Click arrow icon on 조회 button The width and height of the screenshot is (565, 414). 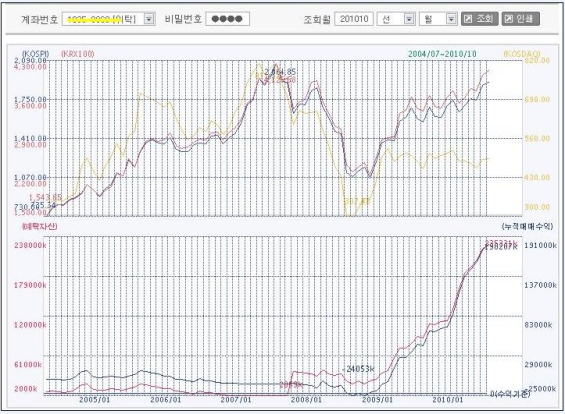pyautogui.click(x=468, y=19)
